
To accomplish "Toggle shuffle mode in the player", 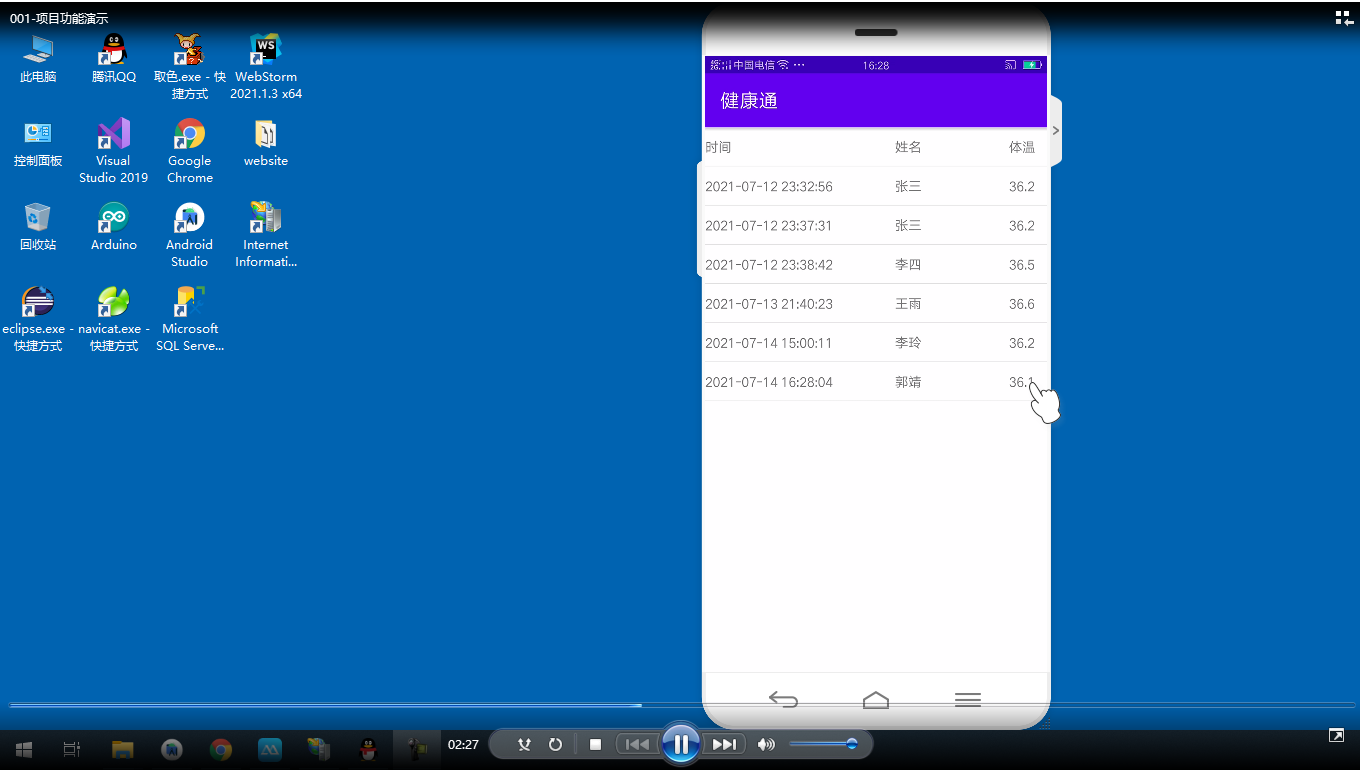I will (524, 744).
